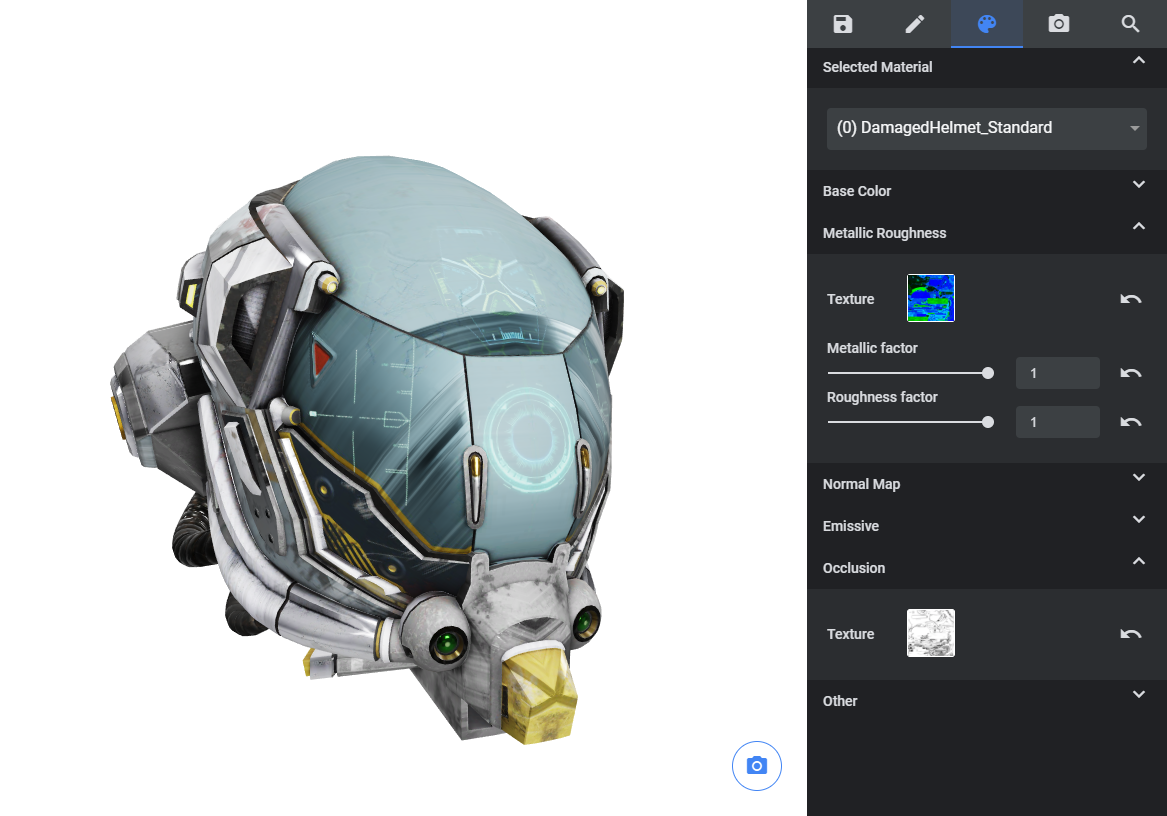The width and height of the screenshot is (1167, 816).
Task: Reset the Roughness factor using its undo icon
Action: pyautogui.click(x=1130, y=421)
